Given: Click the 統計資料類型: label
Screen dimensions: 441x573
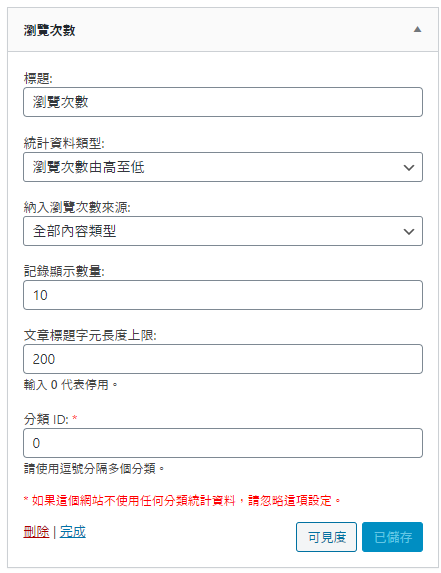Looking at the screenshot, I should [x=64, y=143].
